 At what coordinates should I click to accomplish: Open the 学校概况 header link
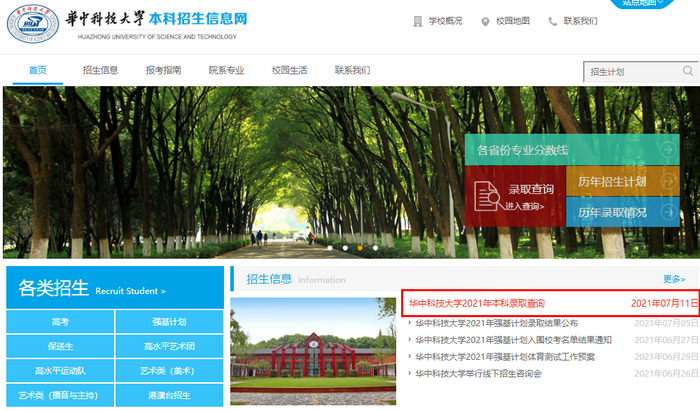pyautogui.click(x=445, y=21)
